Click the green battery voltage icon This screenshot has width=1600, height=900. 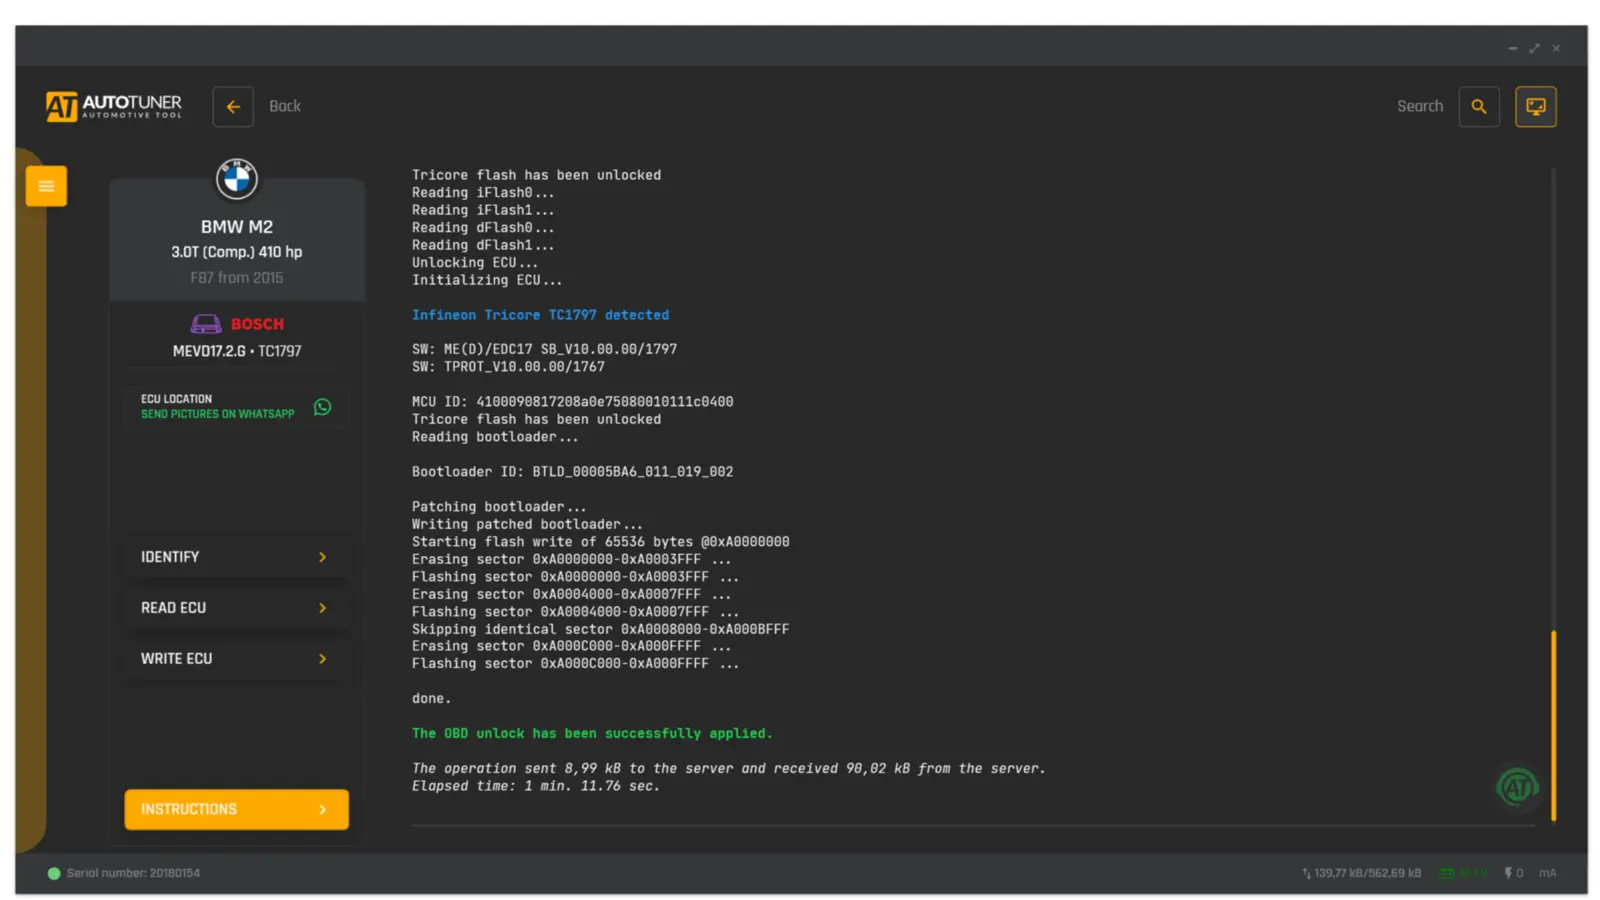click(x=1447, y=873)
